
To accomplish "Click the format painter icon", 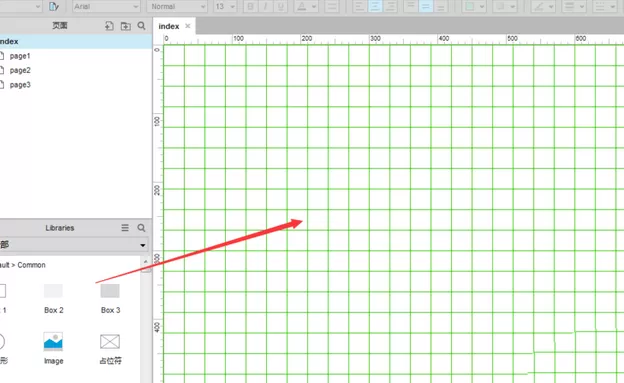I will pos(54,6).
